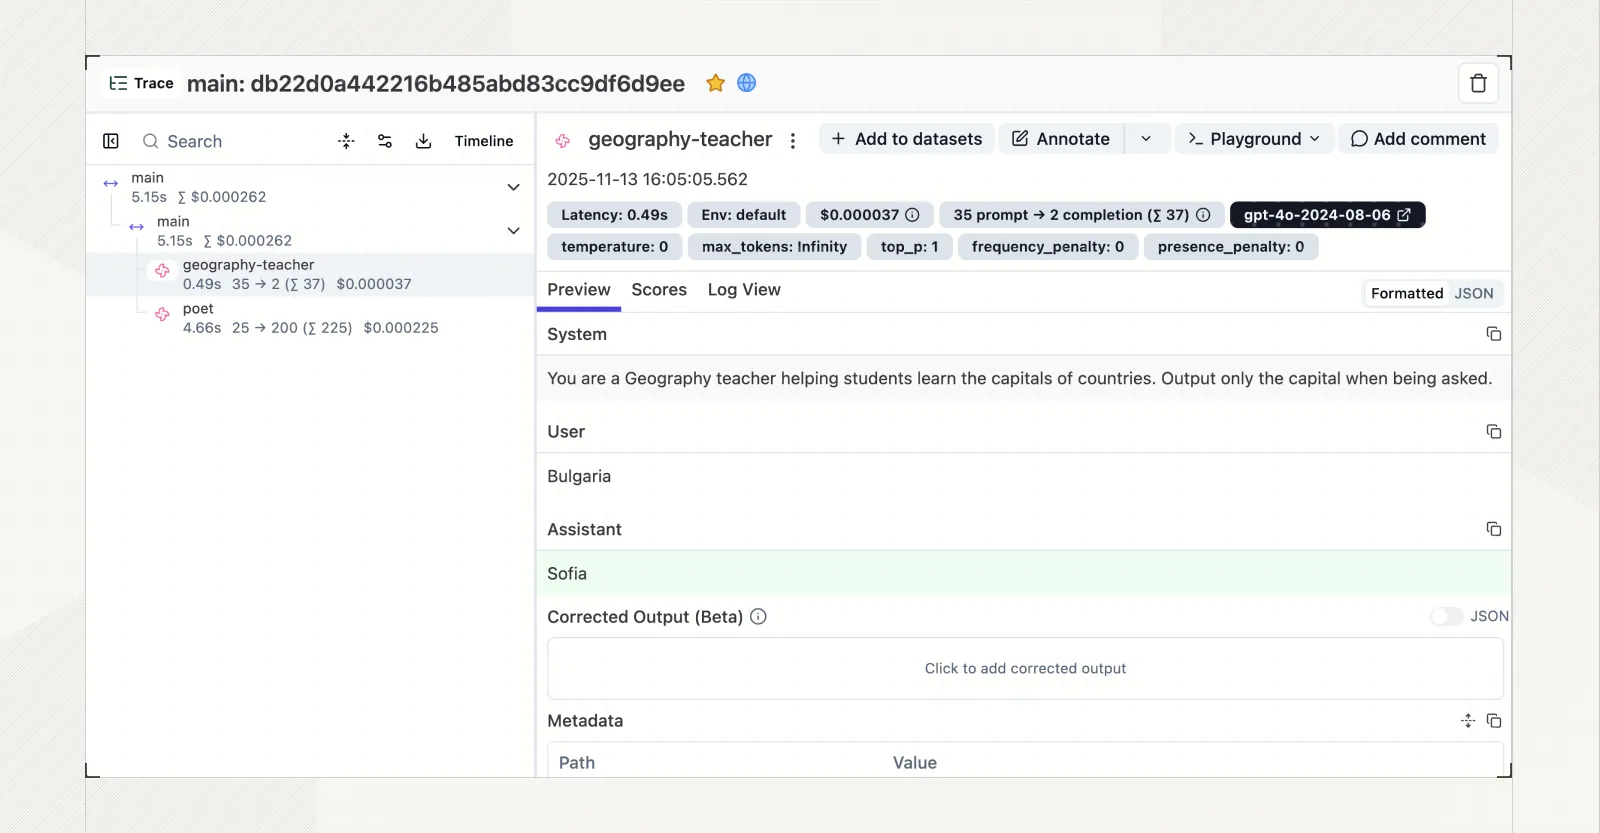Image resolution: width=1600 pixels, height=833 pixels.
Task: Click the corrected output input box
Action: [x=1025, y=668]
